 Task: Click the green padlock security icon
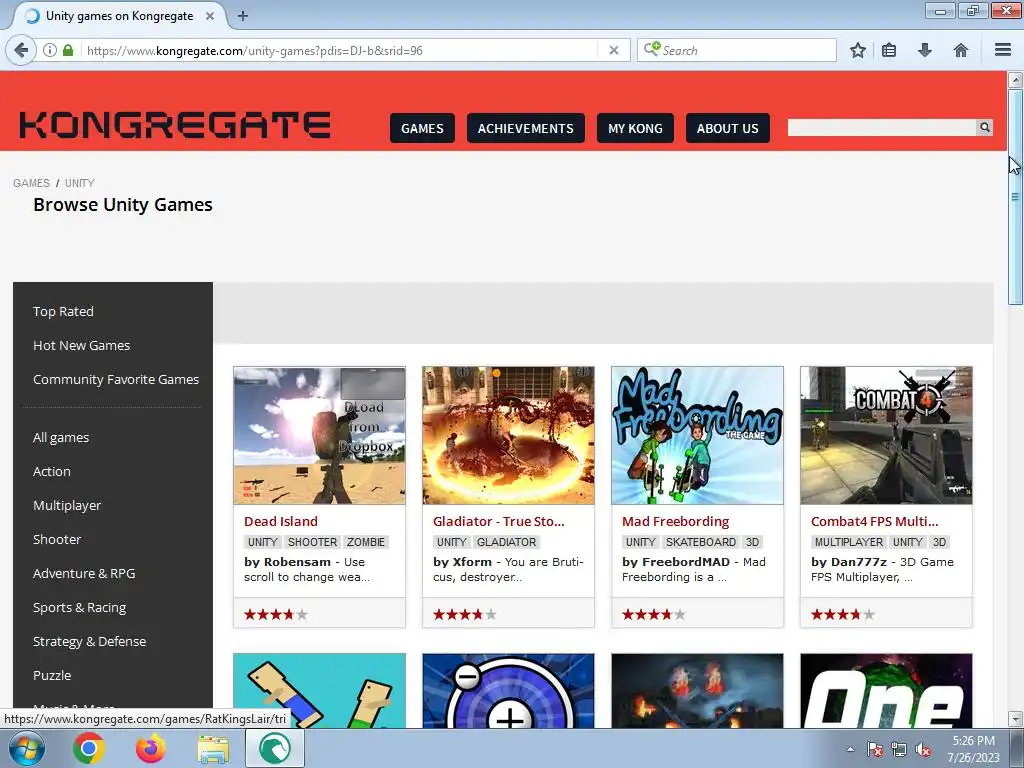pyautogui.click(x=68, y=50)
